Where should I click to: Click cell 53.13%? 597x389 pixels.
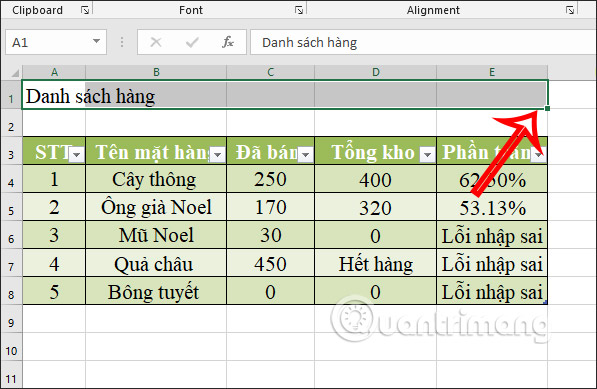[x=492, y=207]
